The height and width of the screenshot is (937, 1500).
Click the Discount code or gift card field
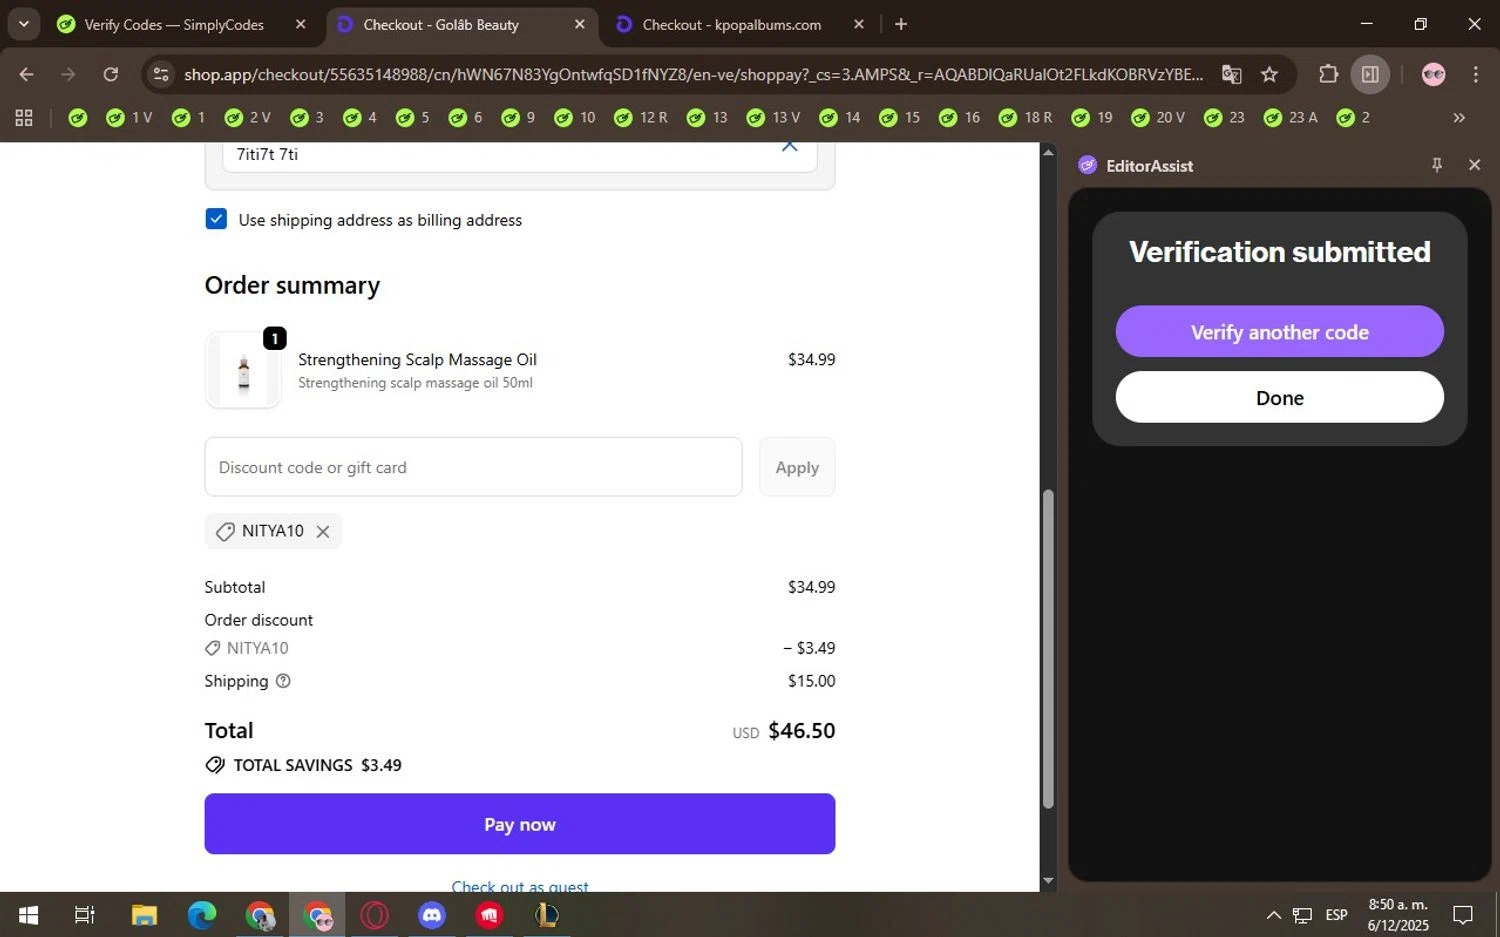(473, 467)
